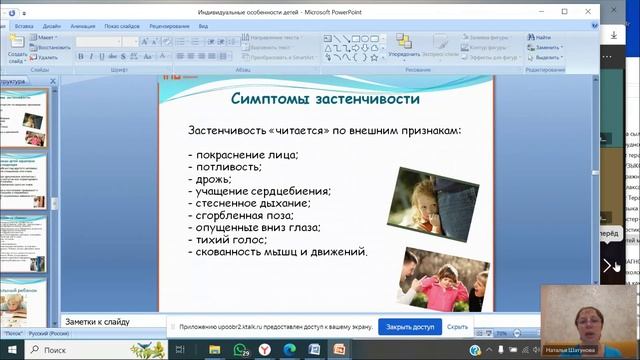Open the Insert (Вставка) ribbon tab
The width and height of the screenshot is (640, 360).
pyautogui.click(x=24, y=26)
